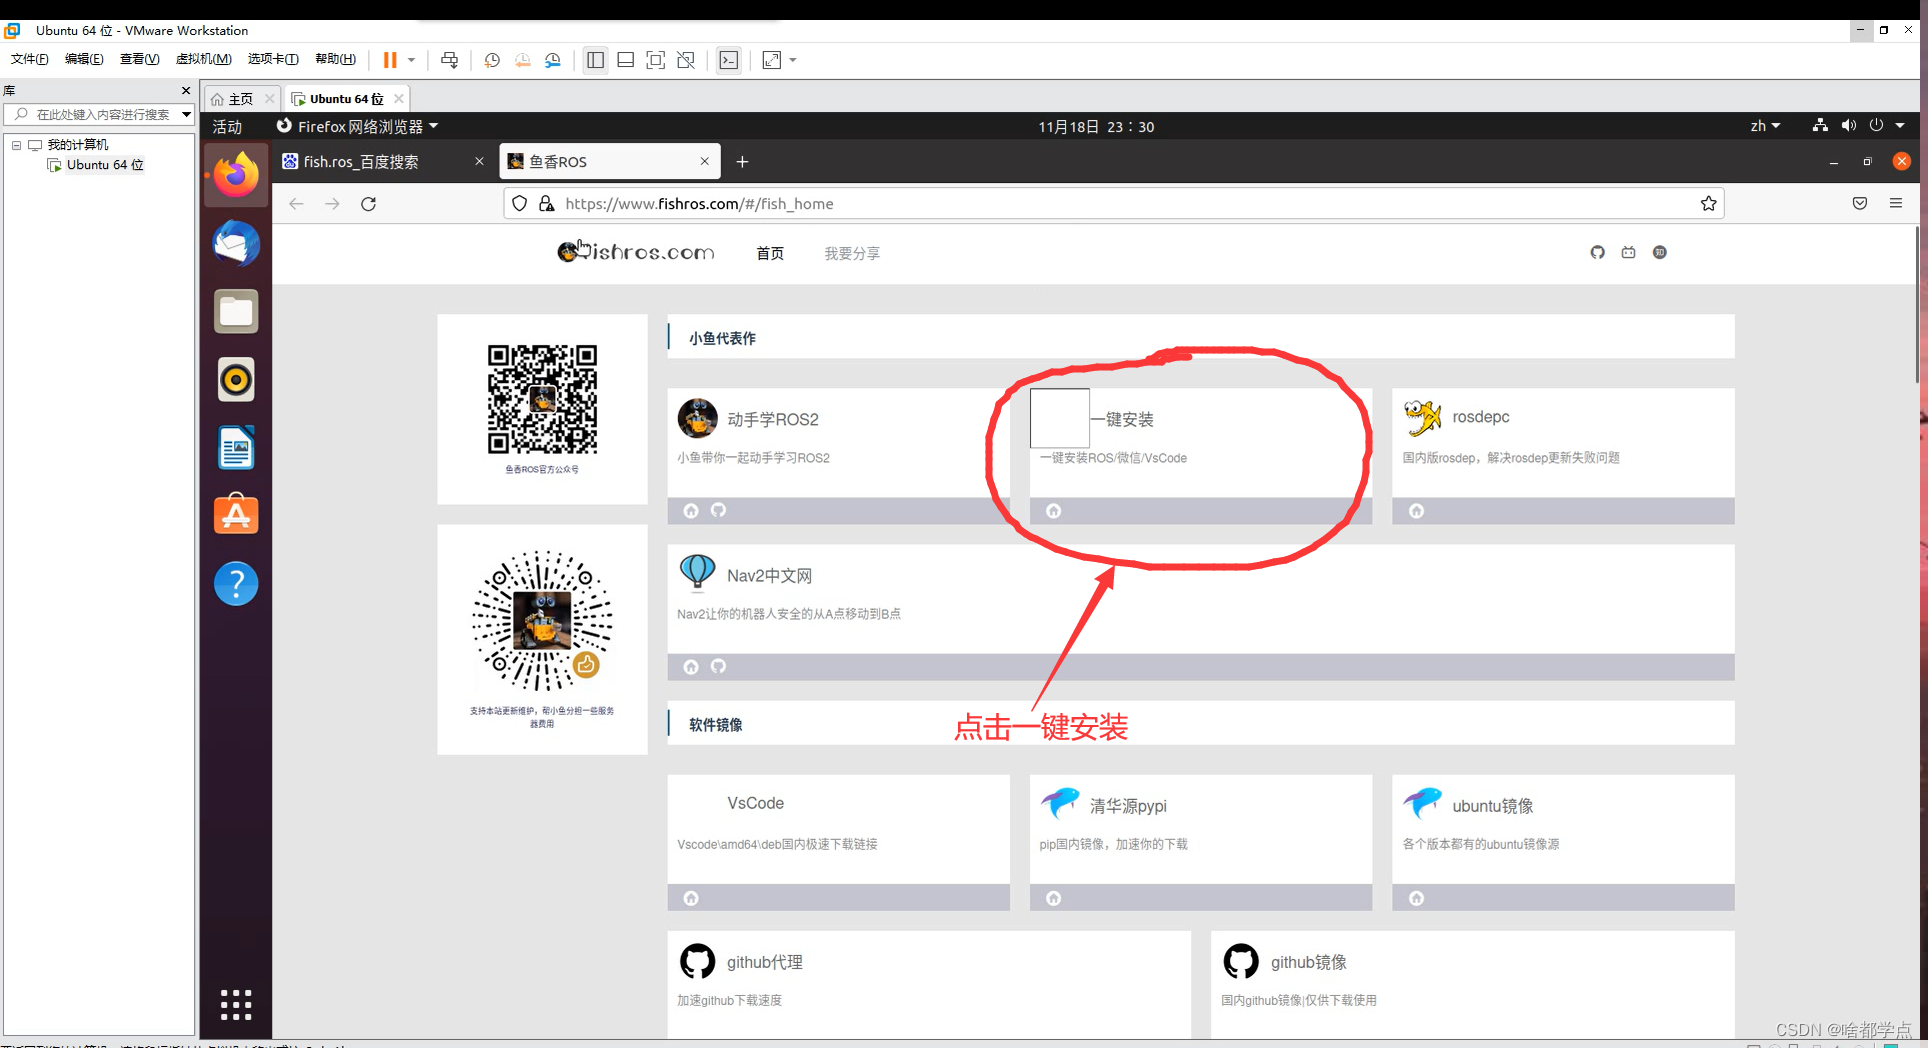Click the Firefox reload button

coord(368,203)
